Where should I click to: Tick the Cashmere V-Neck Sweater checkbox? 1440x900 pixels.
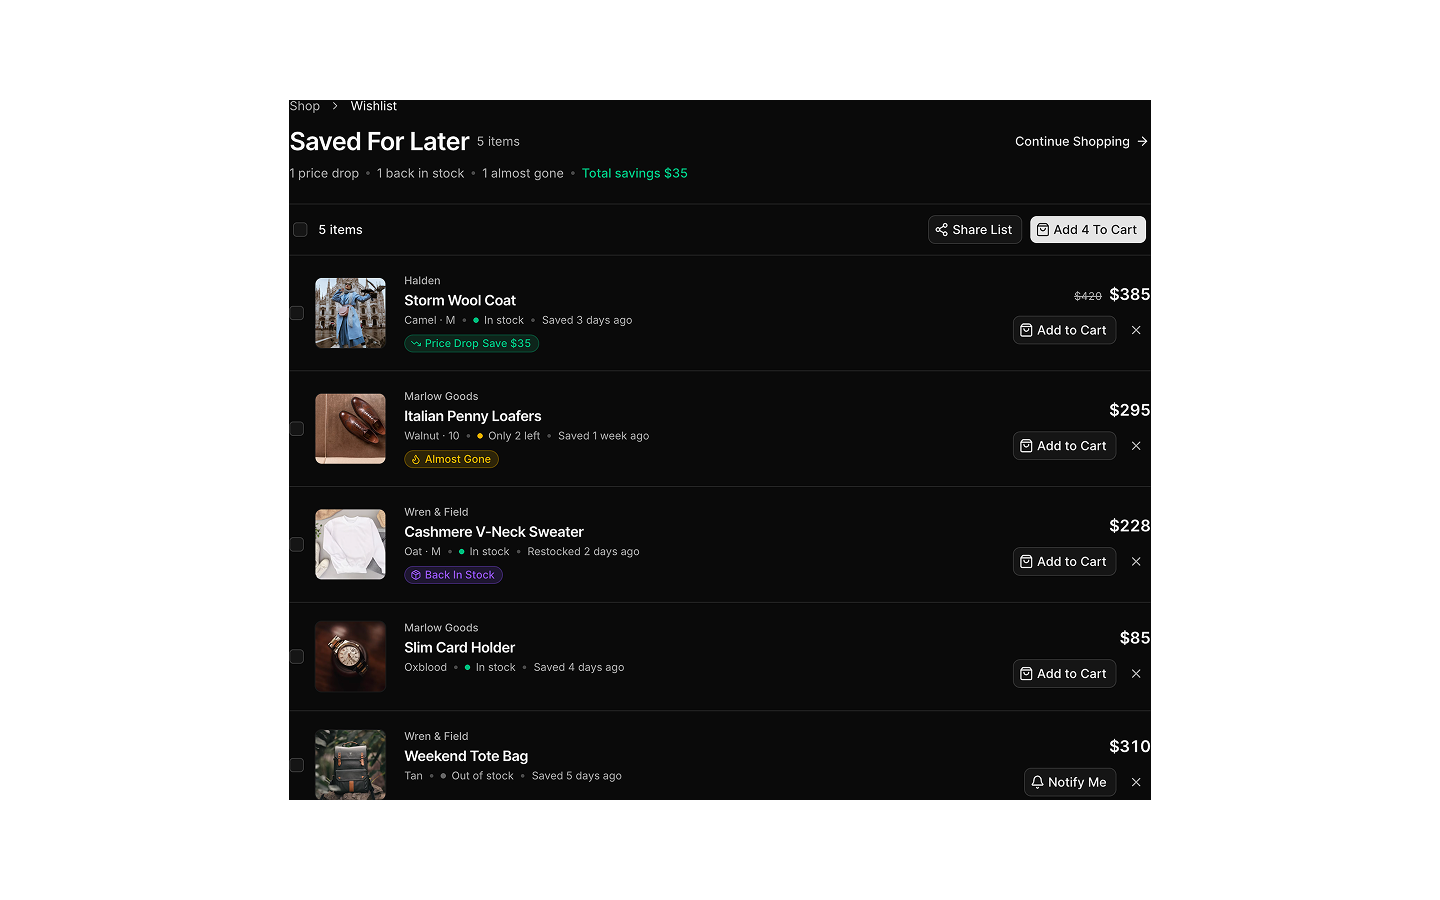[x=297, y=545]
